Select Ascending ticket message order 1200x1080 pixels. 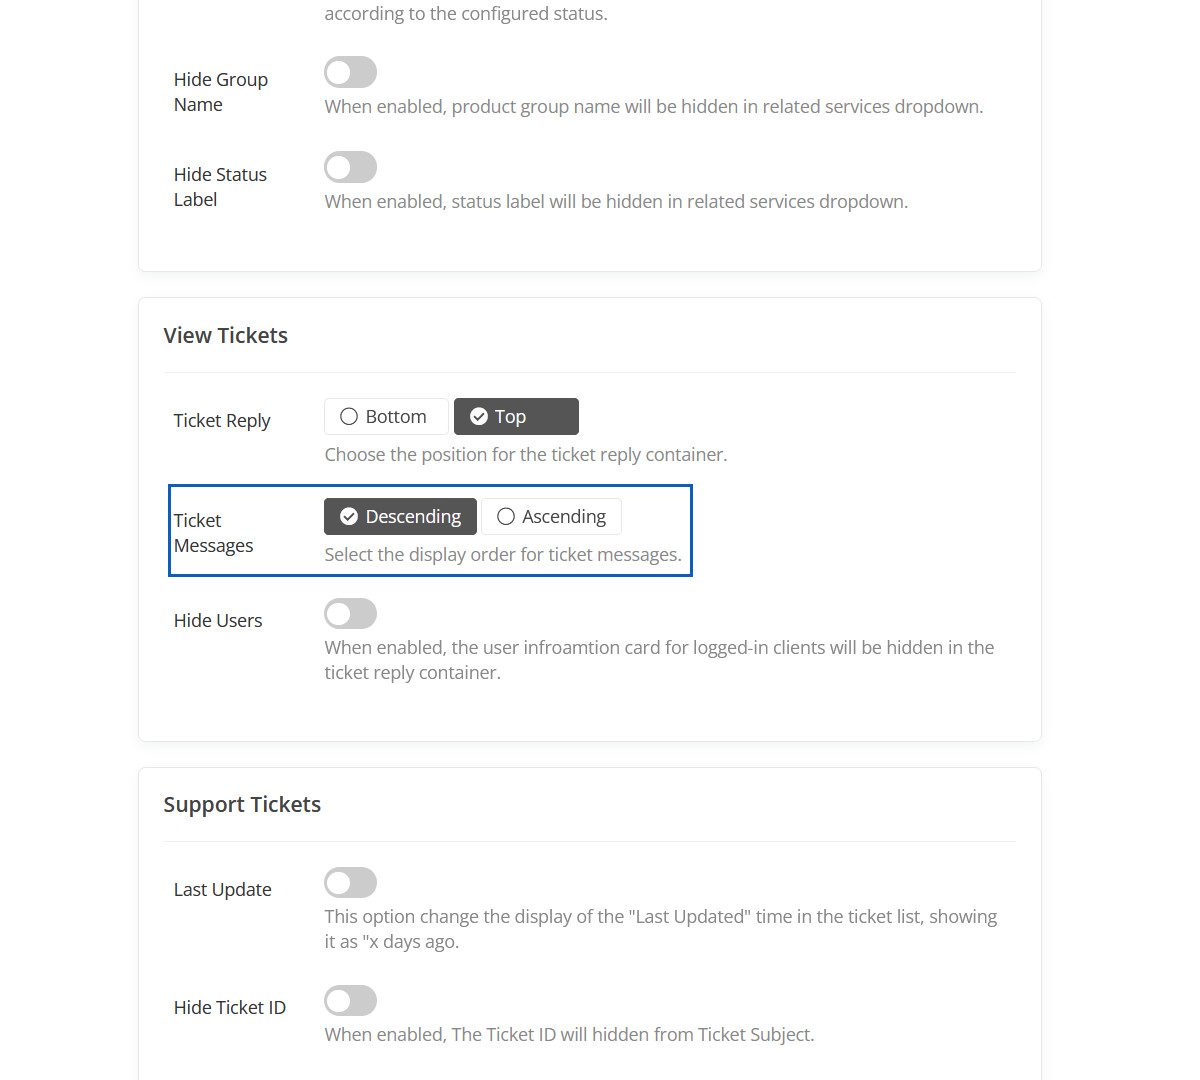coord(551,517)
